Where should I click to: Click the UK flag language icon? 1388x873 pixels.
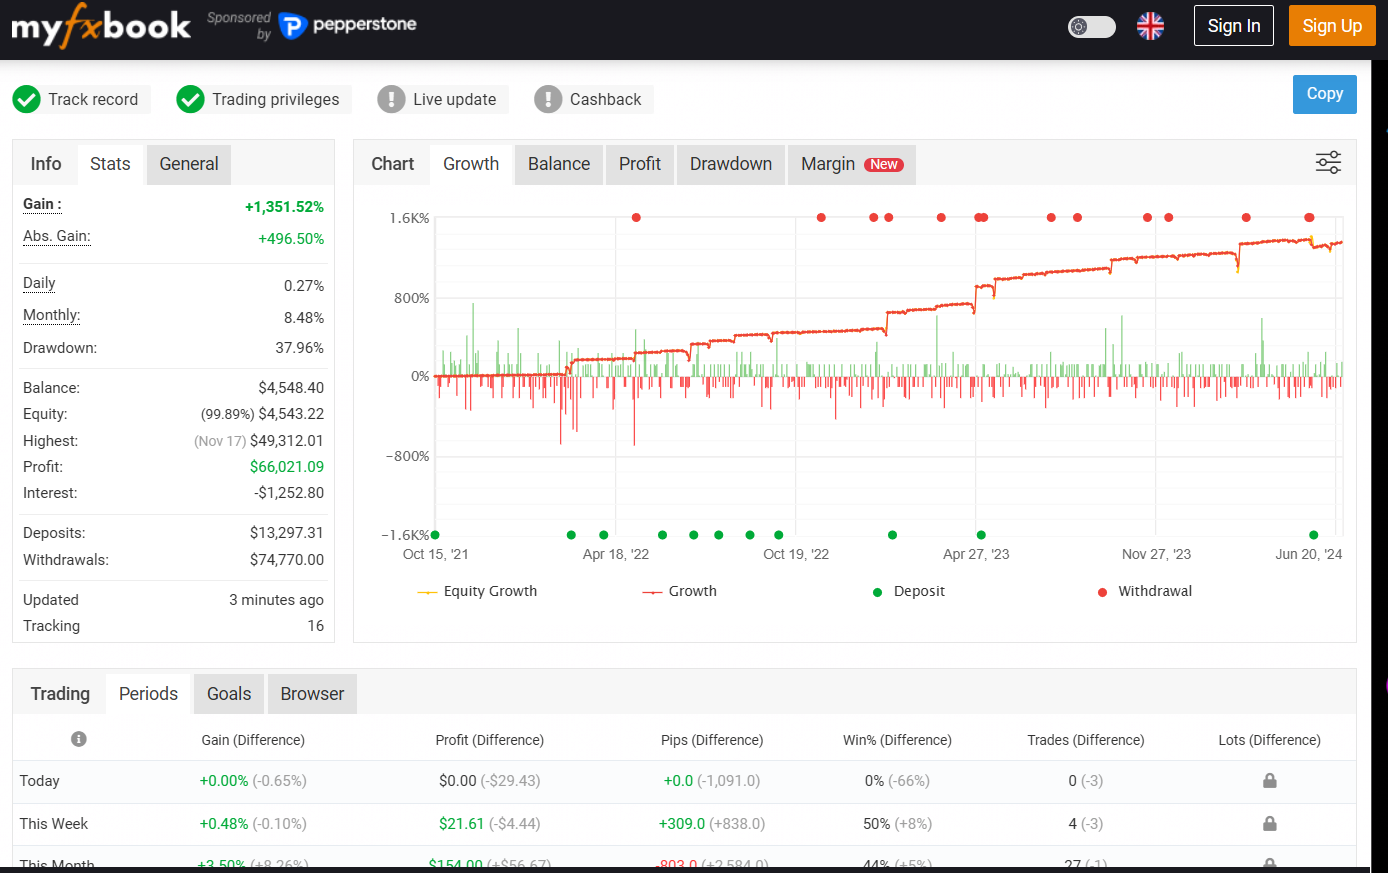click(1150, 26)
